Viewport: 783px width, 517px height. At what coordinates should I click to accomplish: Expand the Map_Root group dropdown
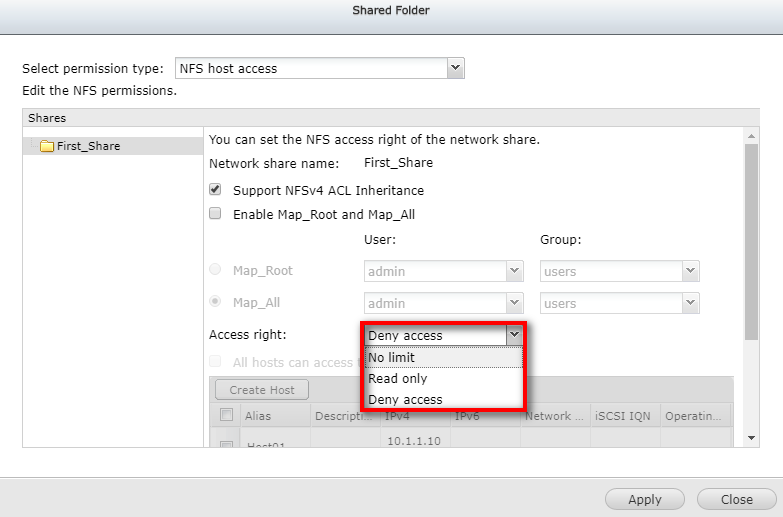689,271
